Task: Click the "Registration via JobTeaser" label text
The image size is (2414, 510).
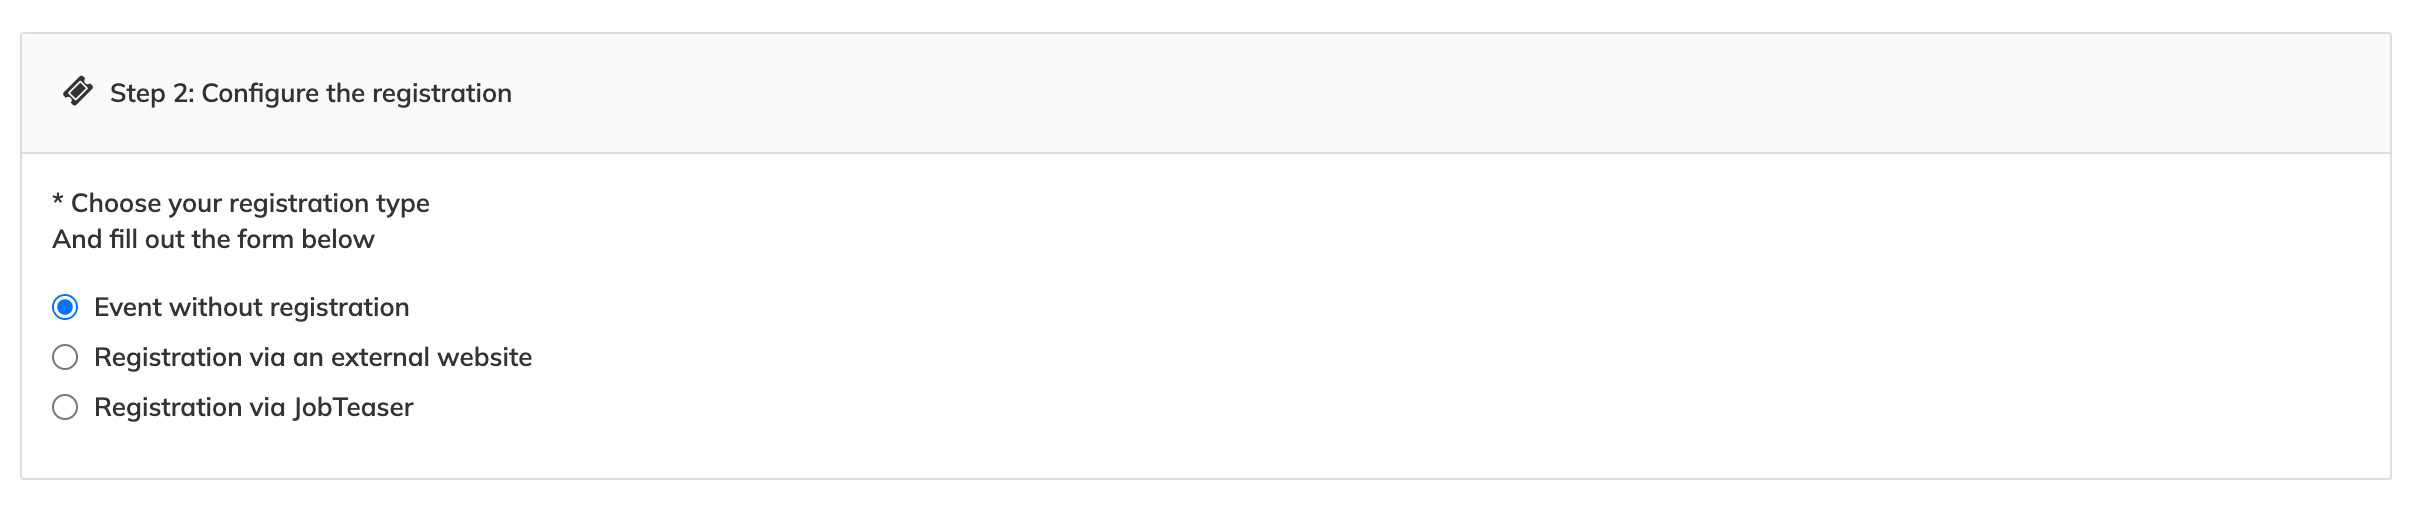Action: point(253,407)
